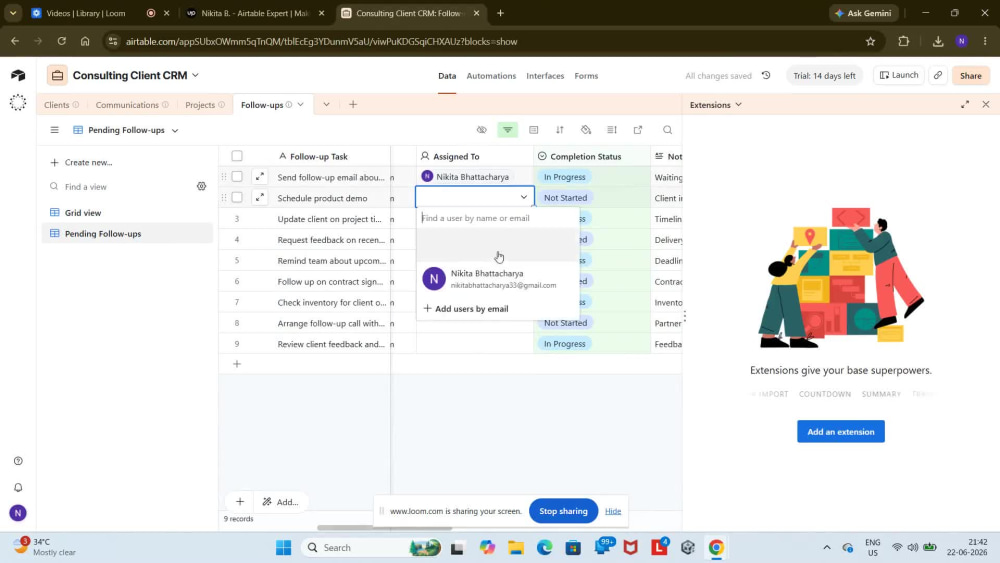Click the Hide link in sharing bar
The width and height of the screenshot is (1000, 563).
click(x=613, y=511)
